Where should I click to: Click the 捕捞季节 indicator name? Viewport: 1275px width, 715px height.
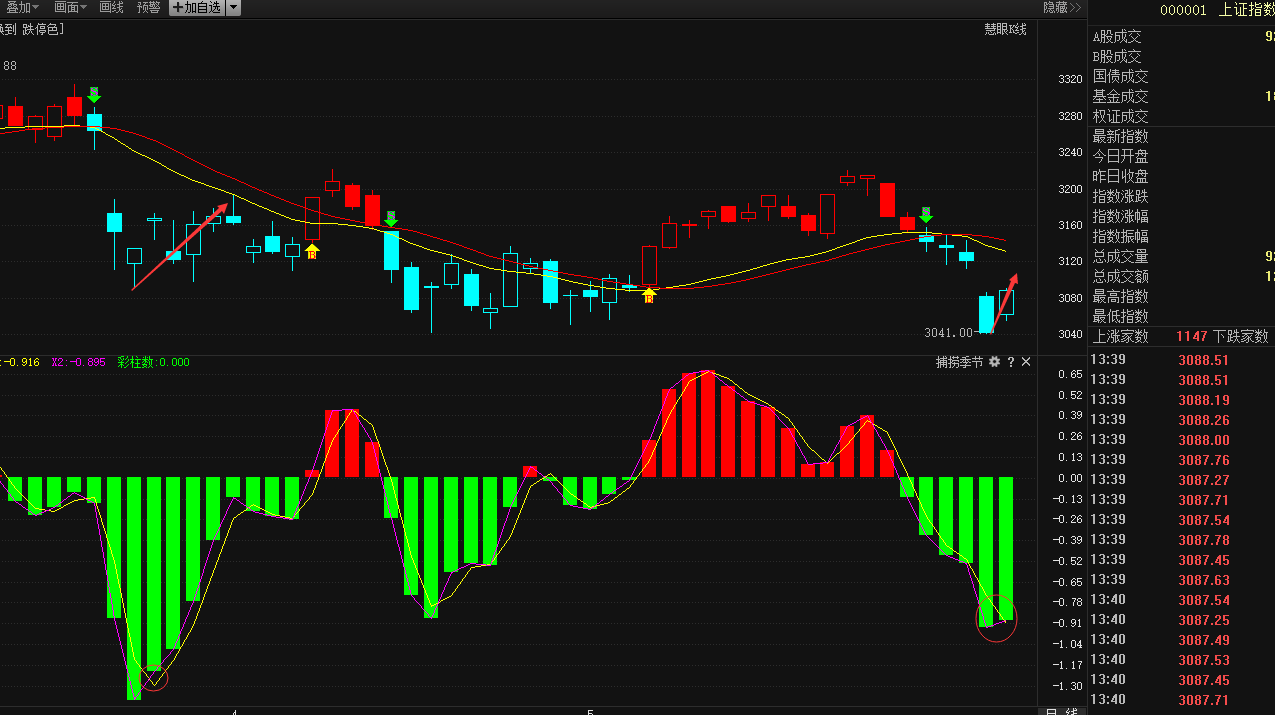[959, 362]
